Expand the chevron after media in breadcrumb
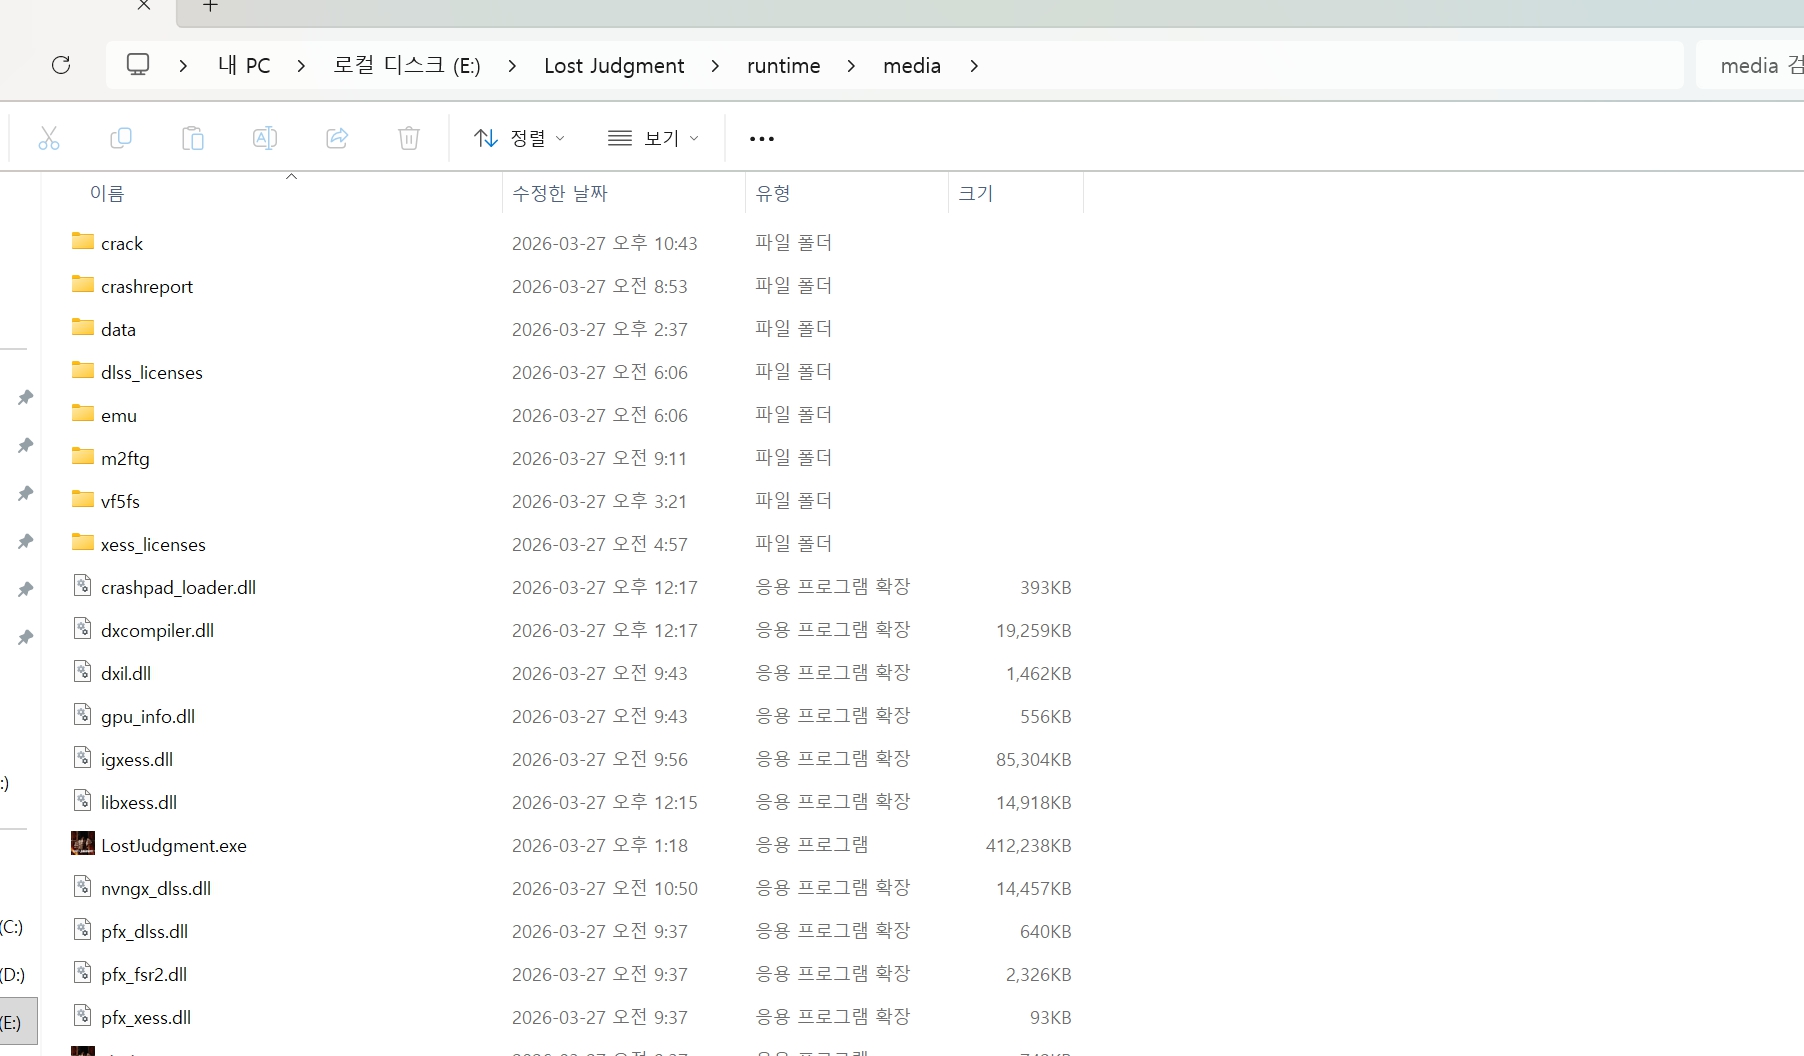This screenshot has width=1804, height=1056. point(974,66)
